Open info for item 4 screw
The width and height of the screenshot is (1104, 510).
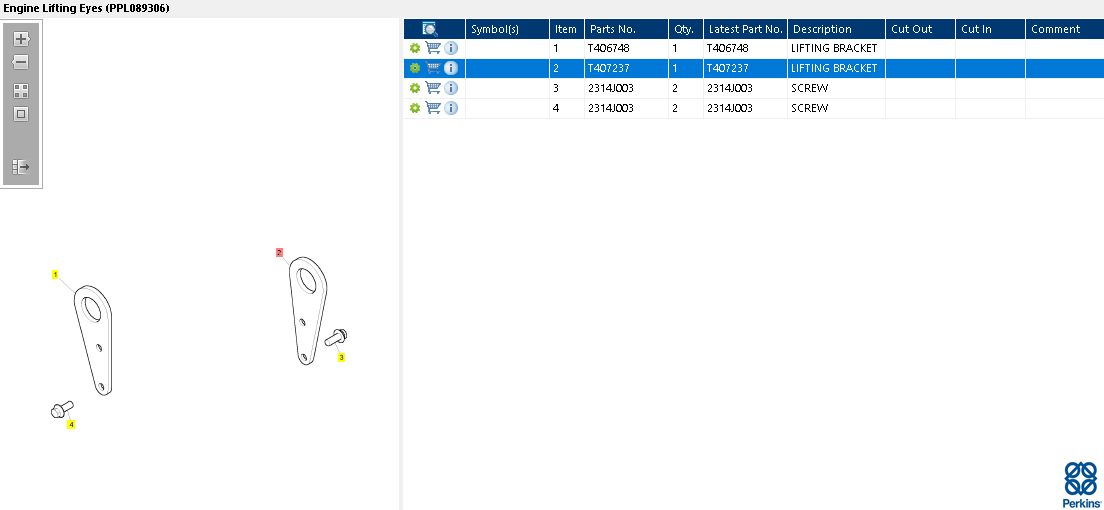pos(451,108)
